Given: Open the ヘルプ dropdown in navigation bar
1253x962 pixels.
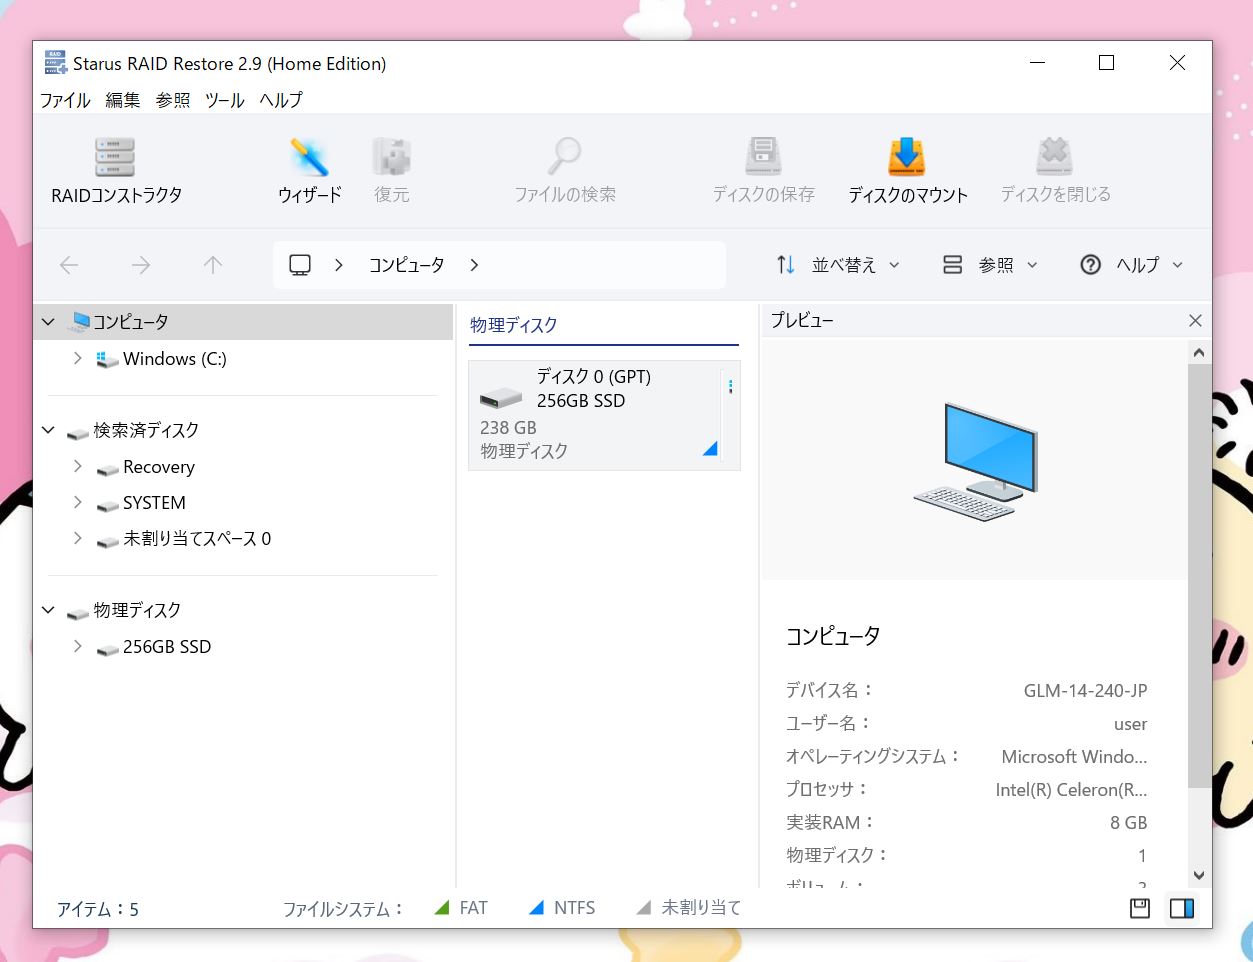Looking at the screenshot, I should [1133, 265].
